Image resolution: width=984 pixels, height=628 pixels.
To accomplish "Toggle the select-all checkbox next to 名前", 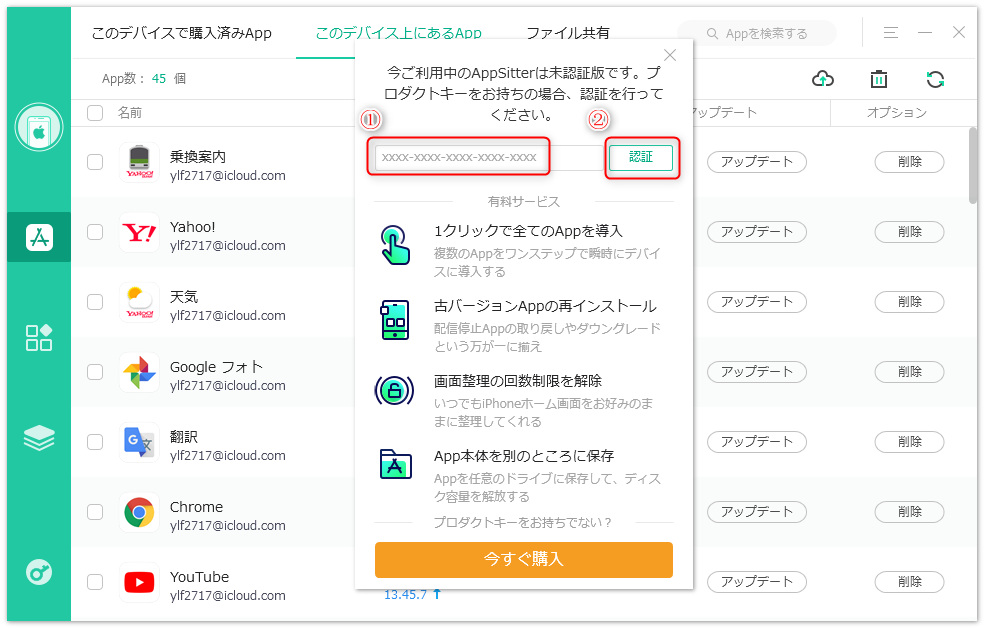I will pyautogui.click(x=95, y=113).
